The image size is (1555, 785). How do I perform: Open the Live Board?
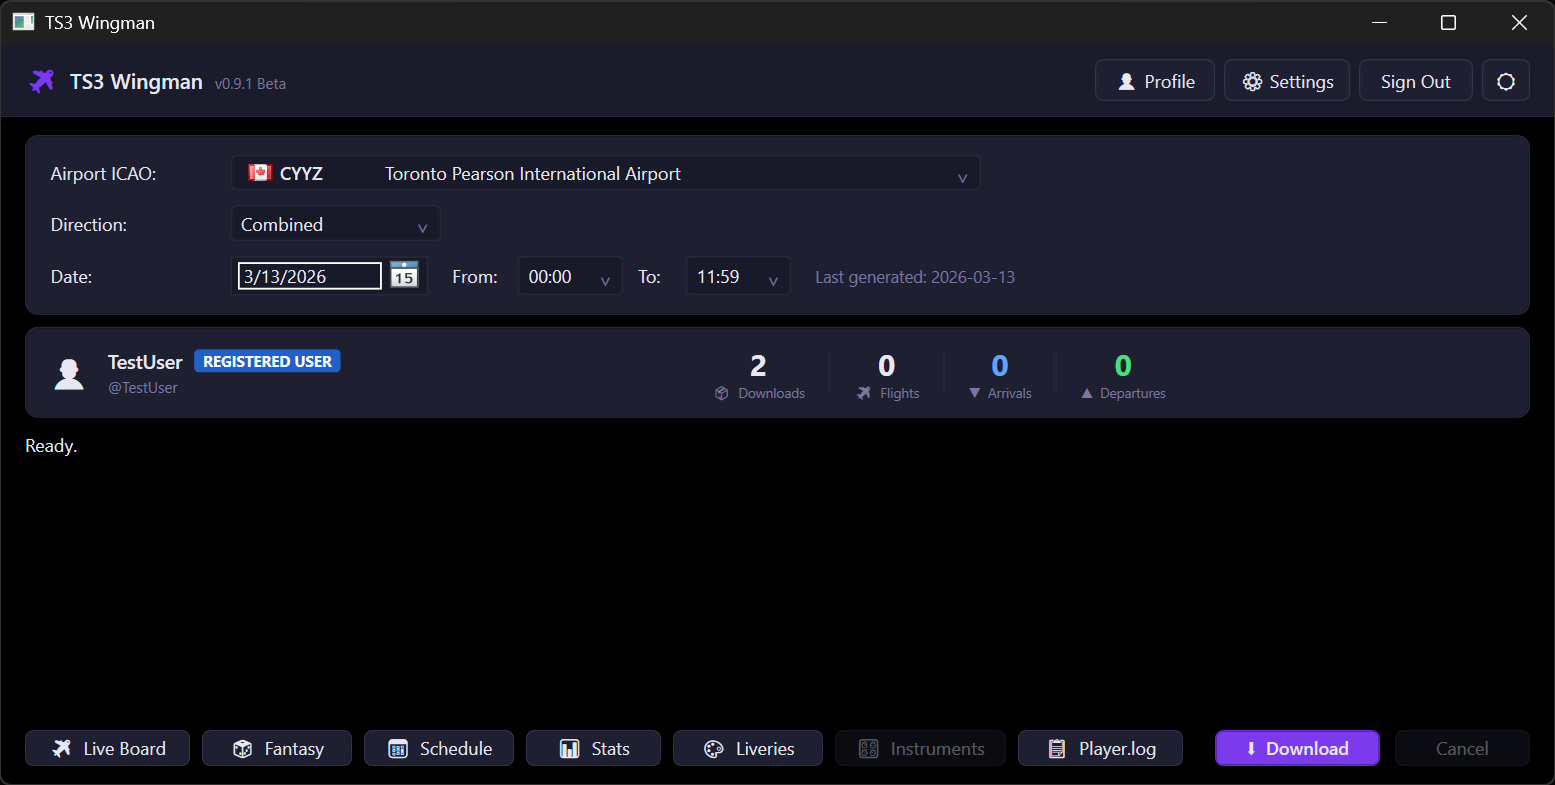pos(107,748)
